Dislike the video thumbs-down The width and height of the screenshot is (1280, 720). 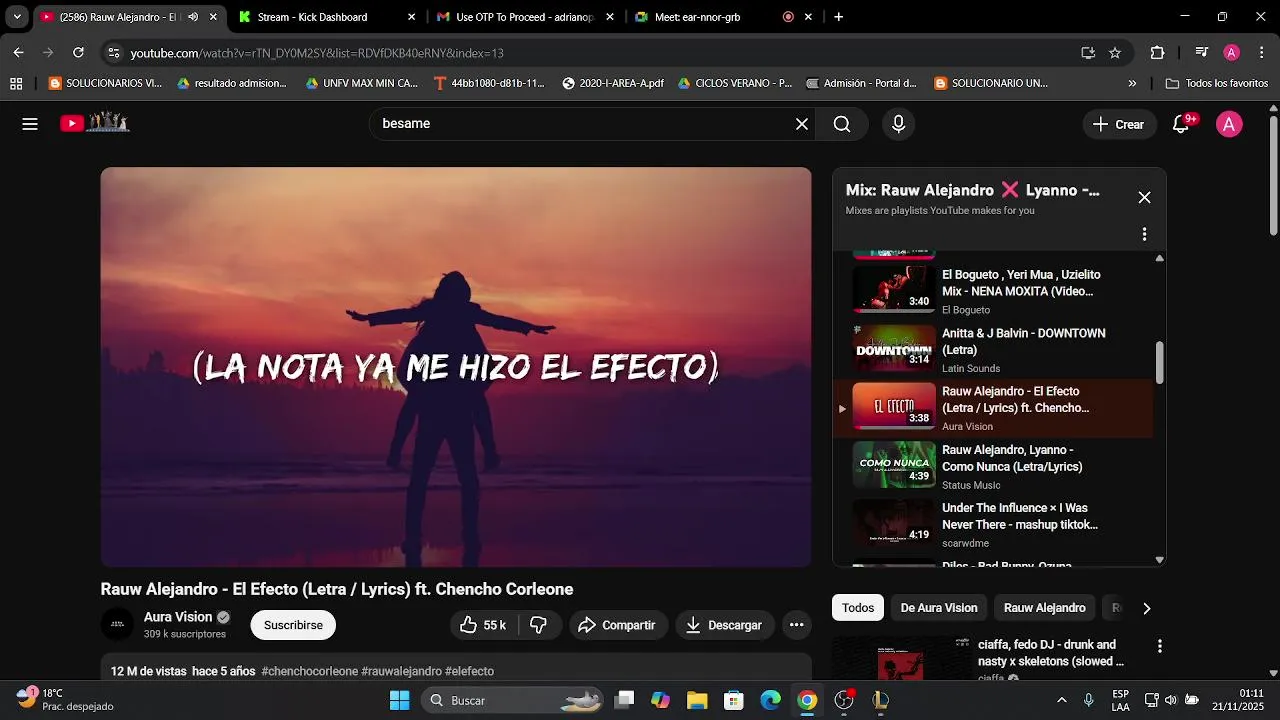pos(539,625)
